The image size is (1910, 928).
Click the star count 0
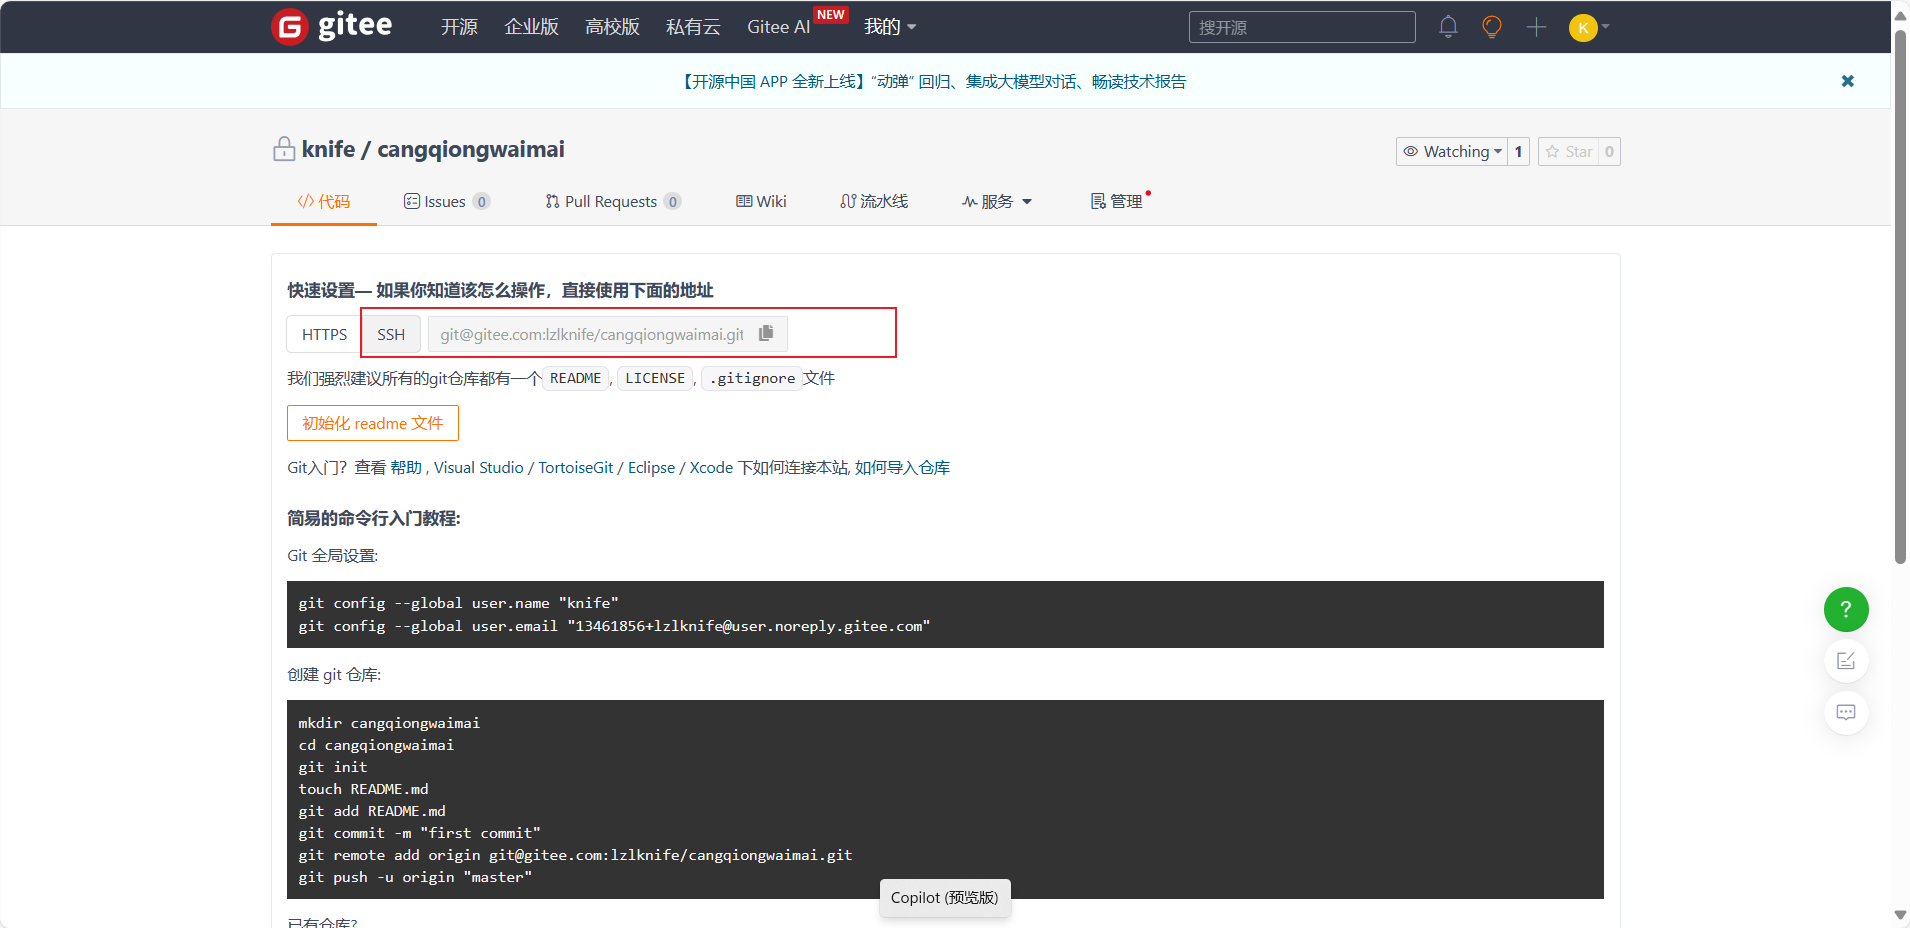[1609, 151]
